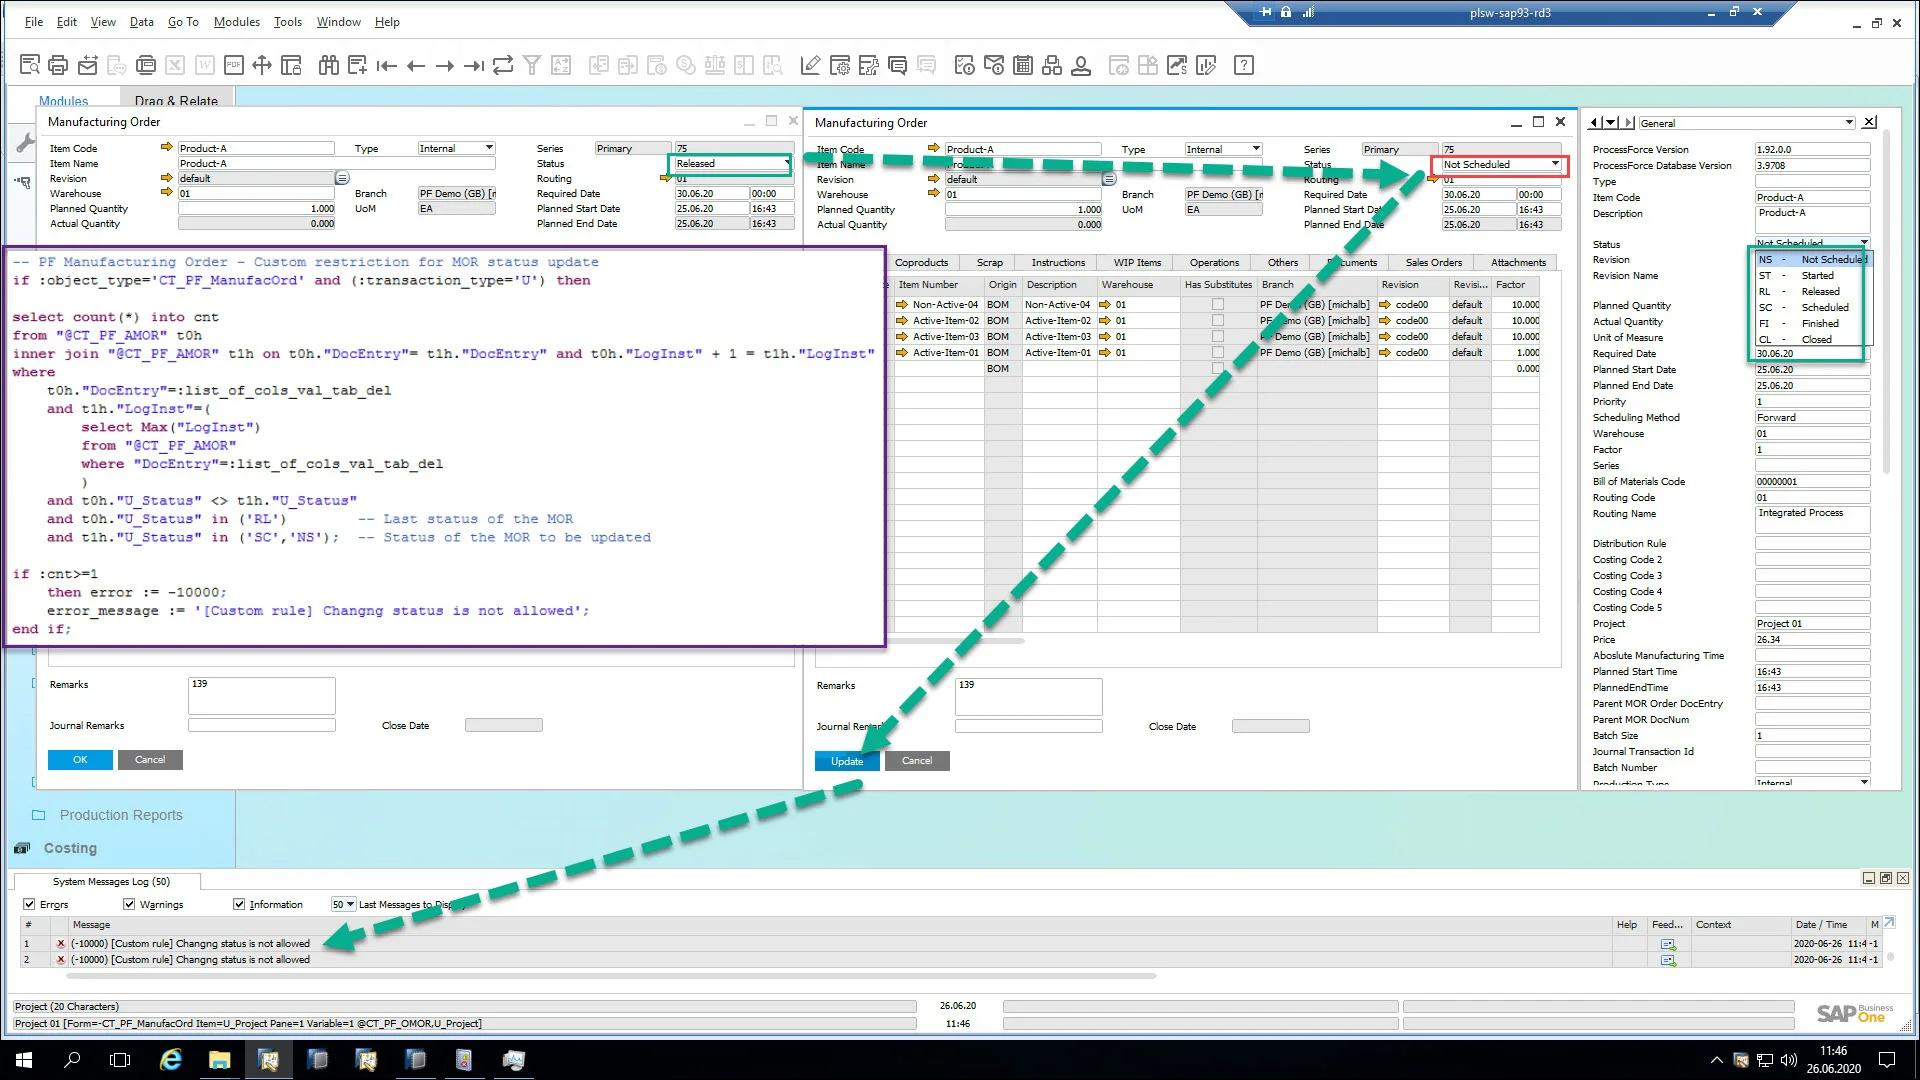Click the Print toolbar icon
The width and height of the screenshot is (1920, 1080).
(x=57, y=64)
